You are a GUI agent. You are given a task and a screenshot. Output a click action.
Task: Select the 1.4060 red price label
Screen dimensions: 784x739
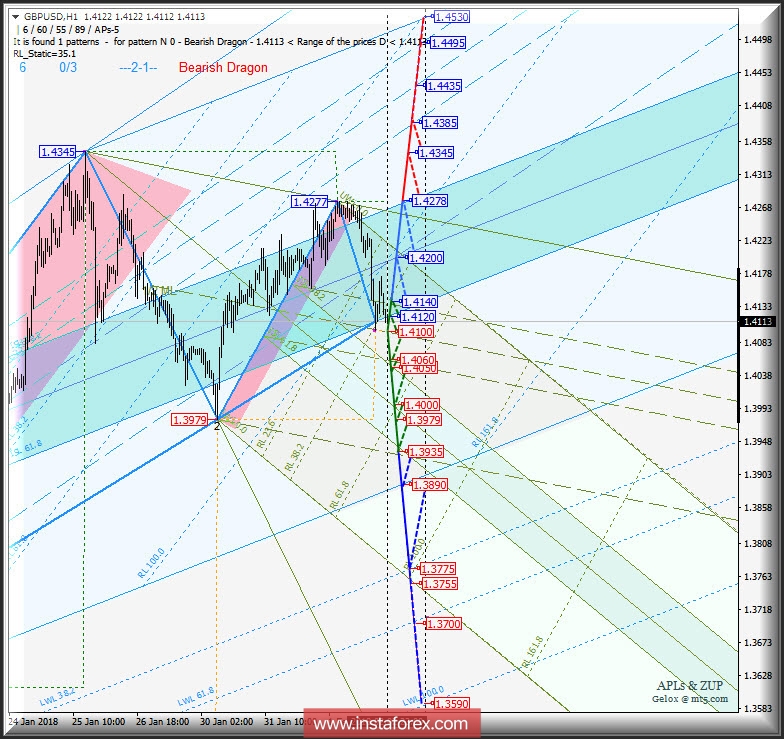tap(418, 360)
